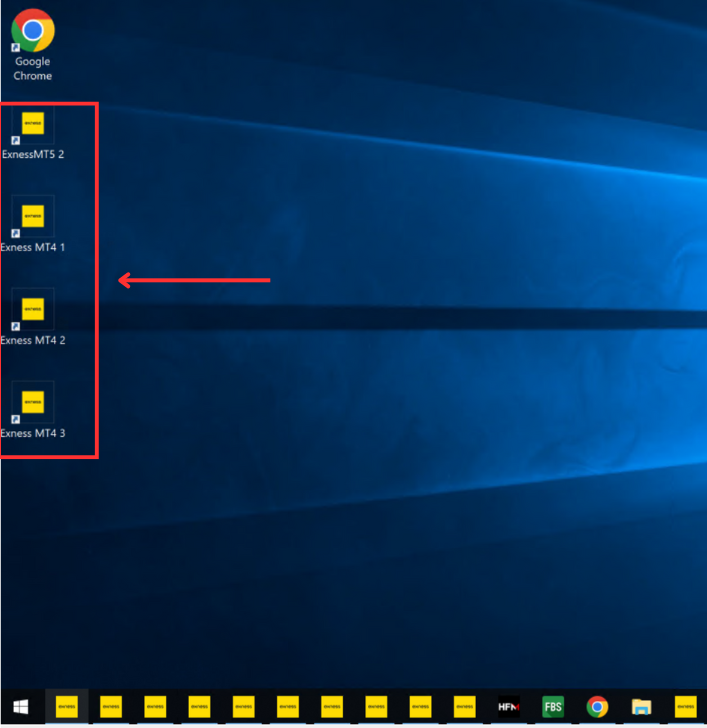Select the ExnessMT5 2 desktop icon
The width and height of the screenshot is (707, 728).
tap(32, 134)
